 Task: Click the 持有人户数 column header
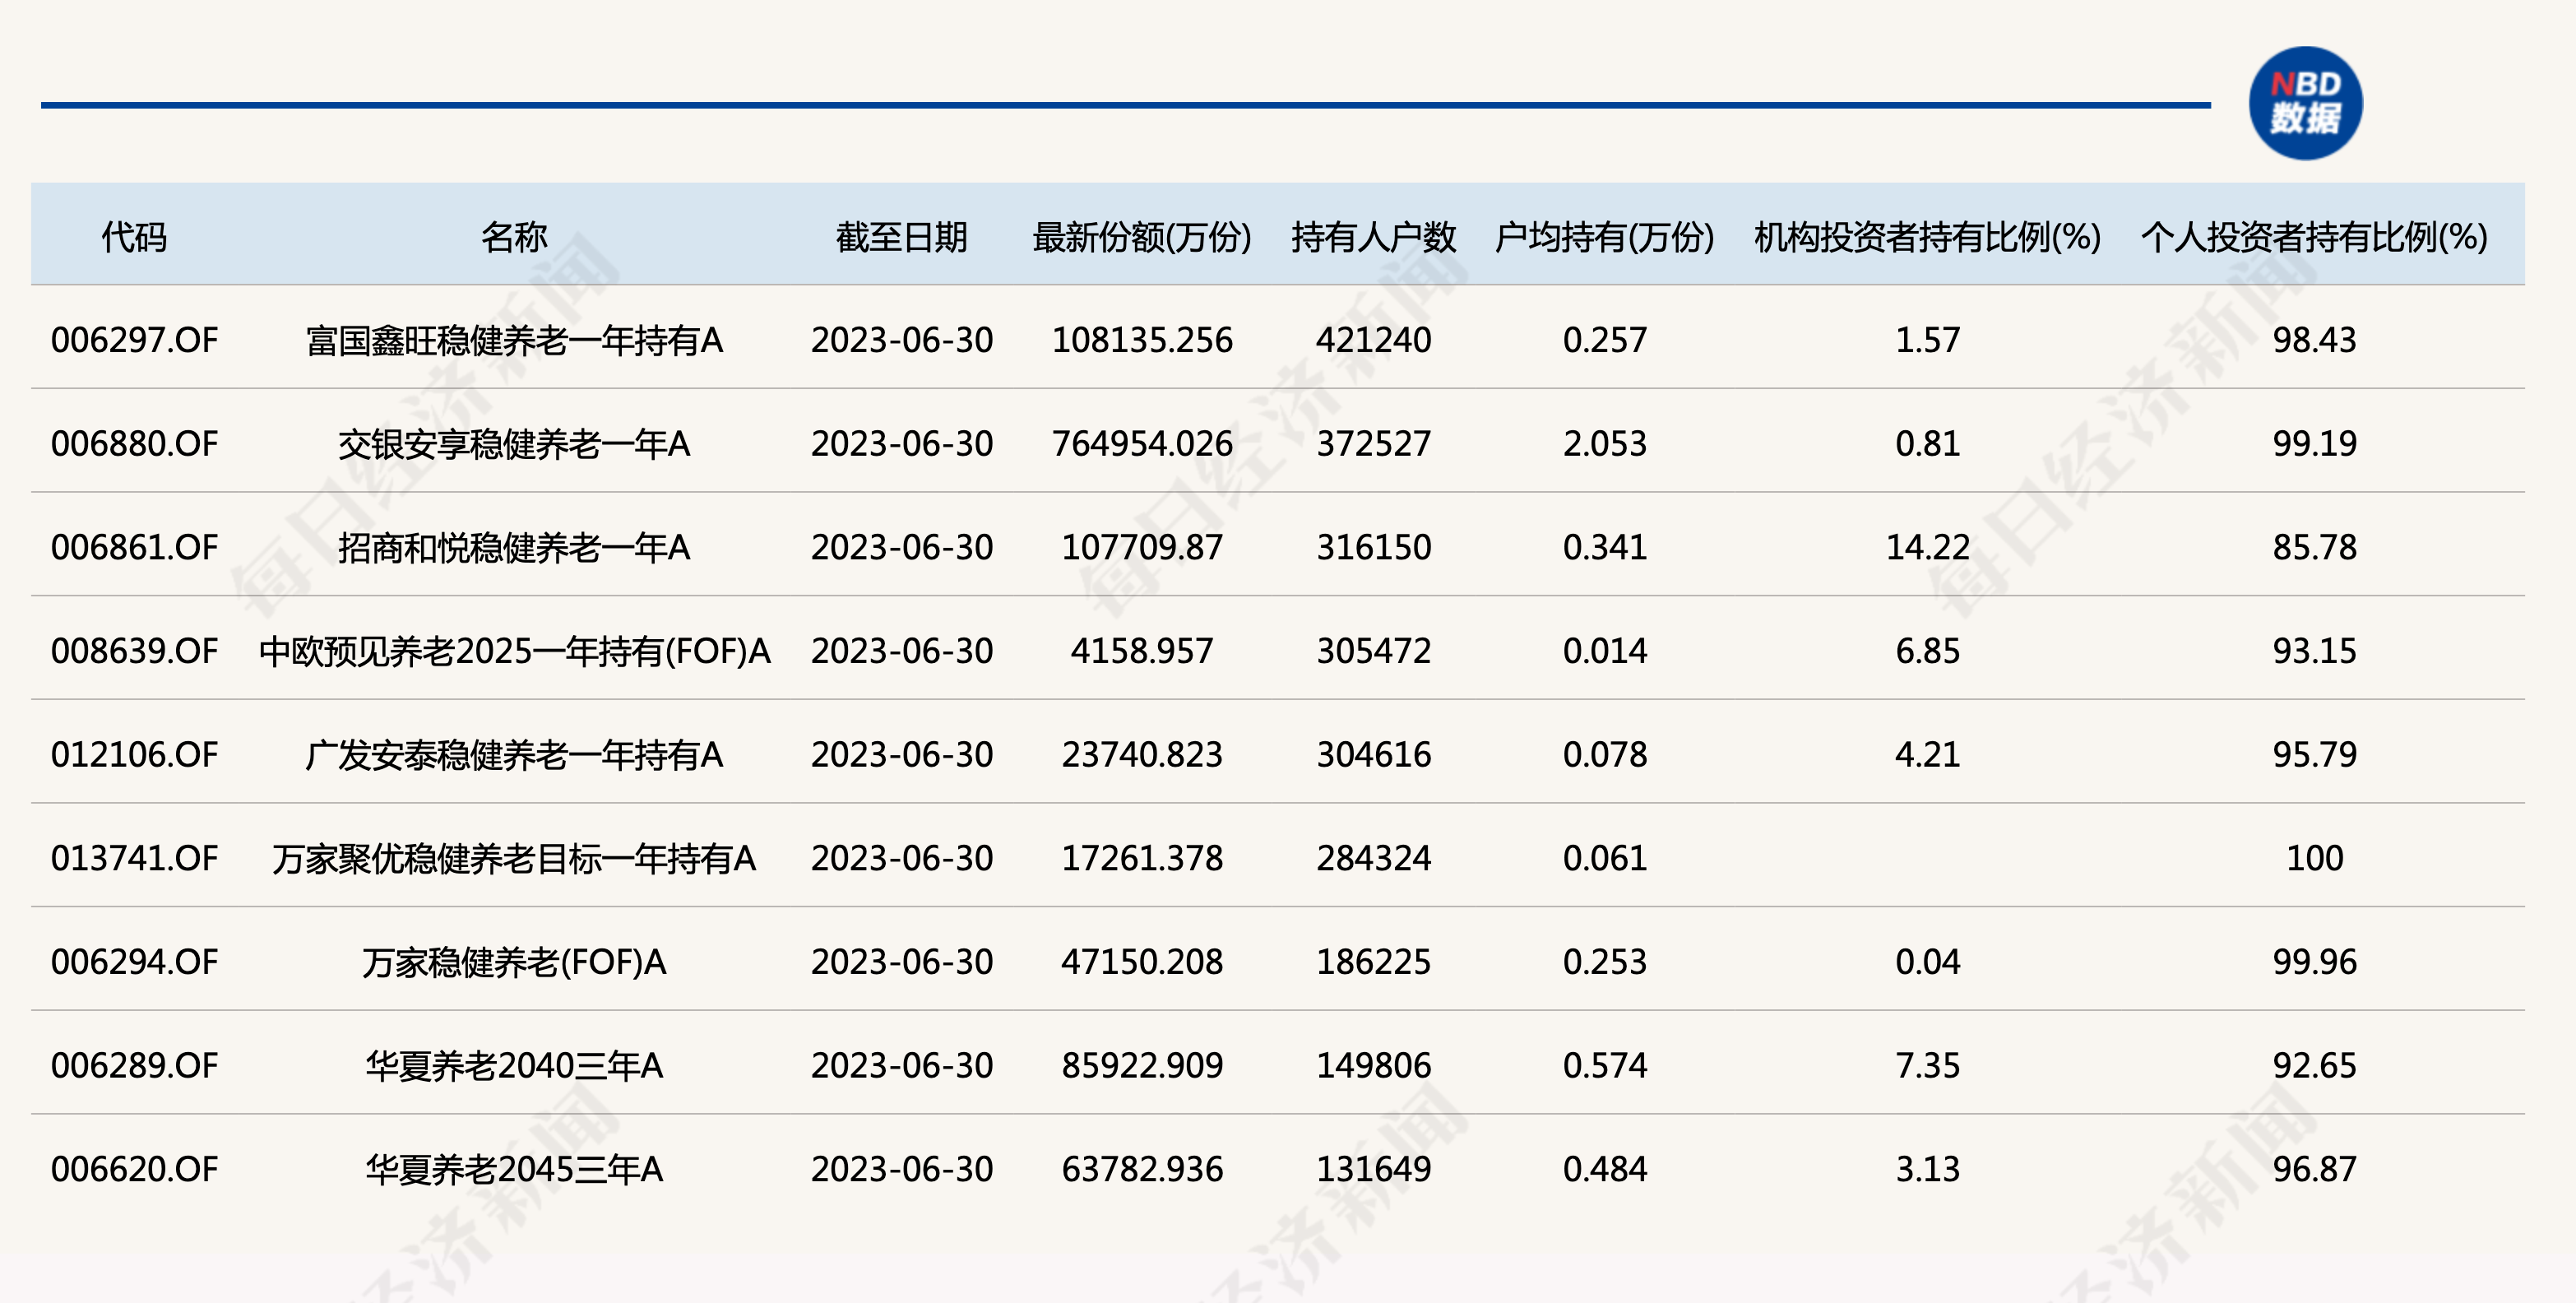click(1373, 237)
